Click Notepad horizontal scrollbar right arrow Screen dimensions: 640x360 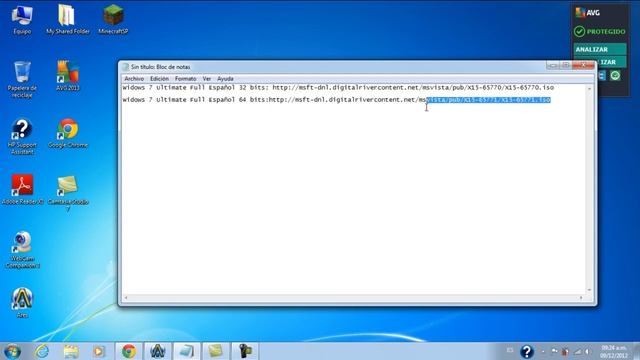pos(581,298)
